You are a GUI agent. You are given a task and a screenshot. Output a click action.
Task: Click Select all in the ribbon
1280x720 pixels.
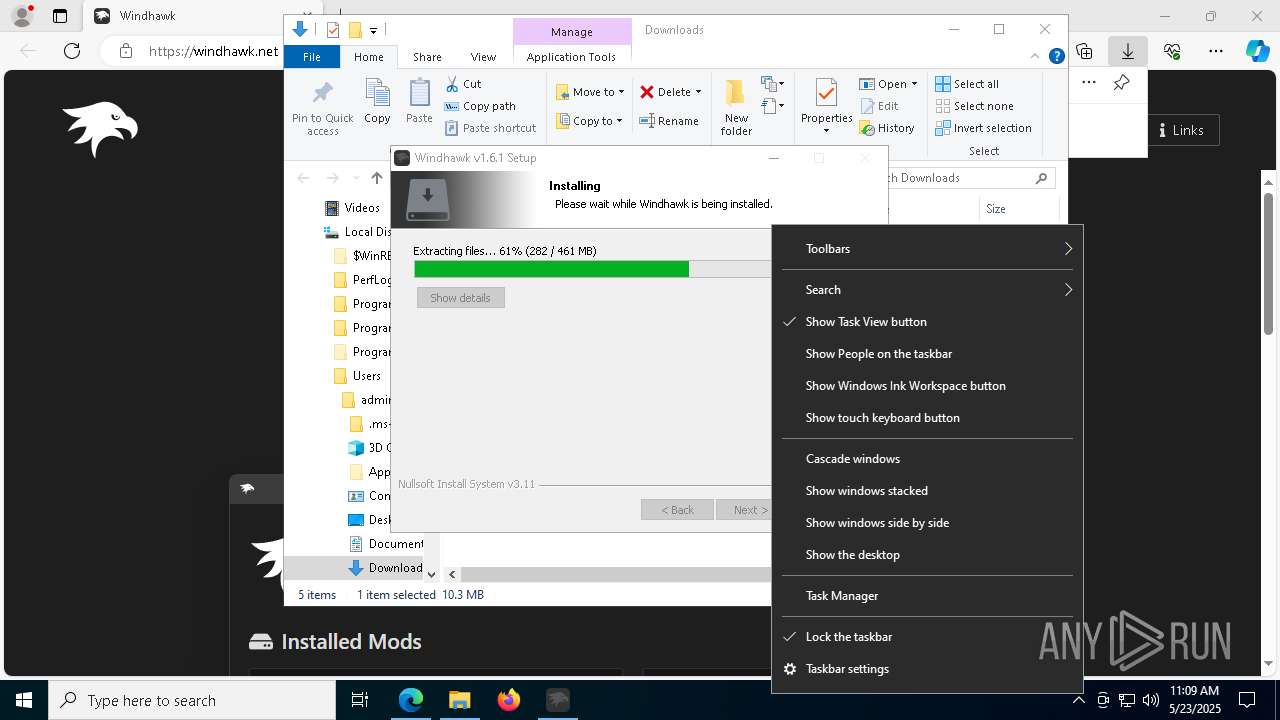(x=967, y=84)
